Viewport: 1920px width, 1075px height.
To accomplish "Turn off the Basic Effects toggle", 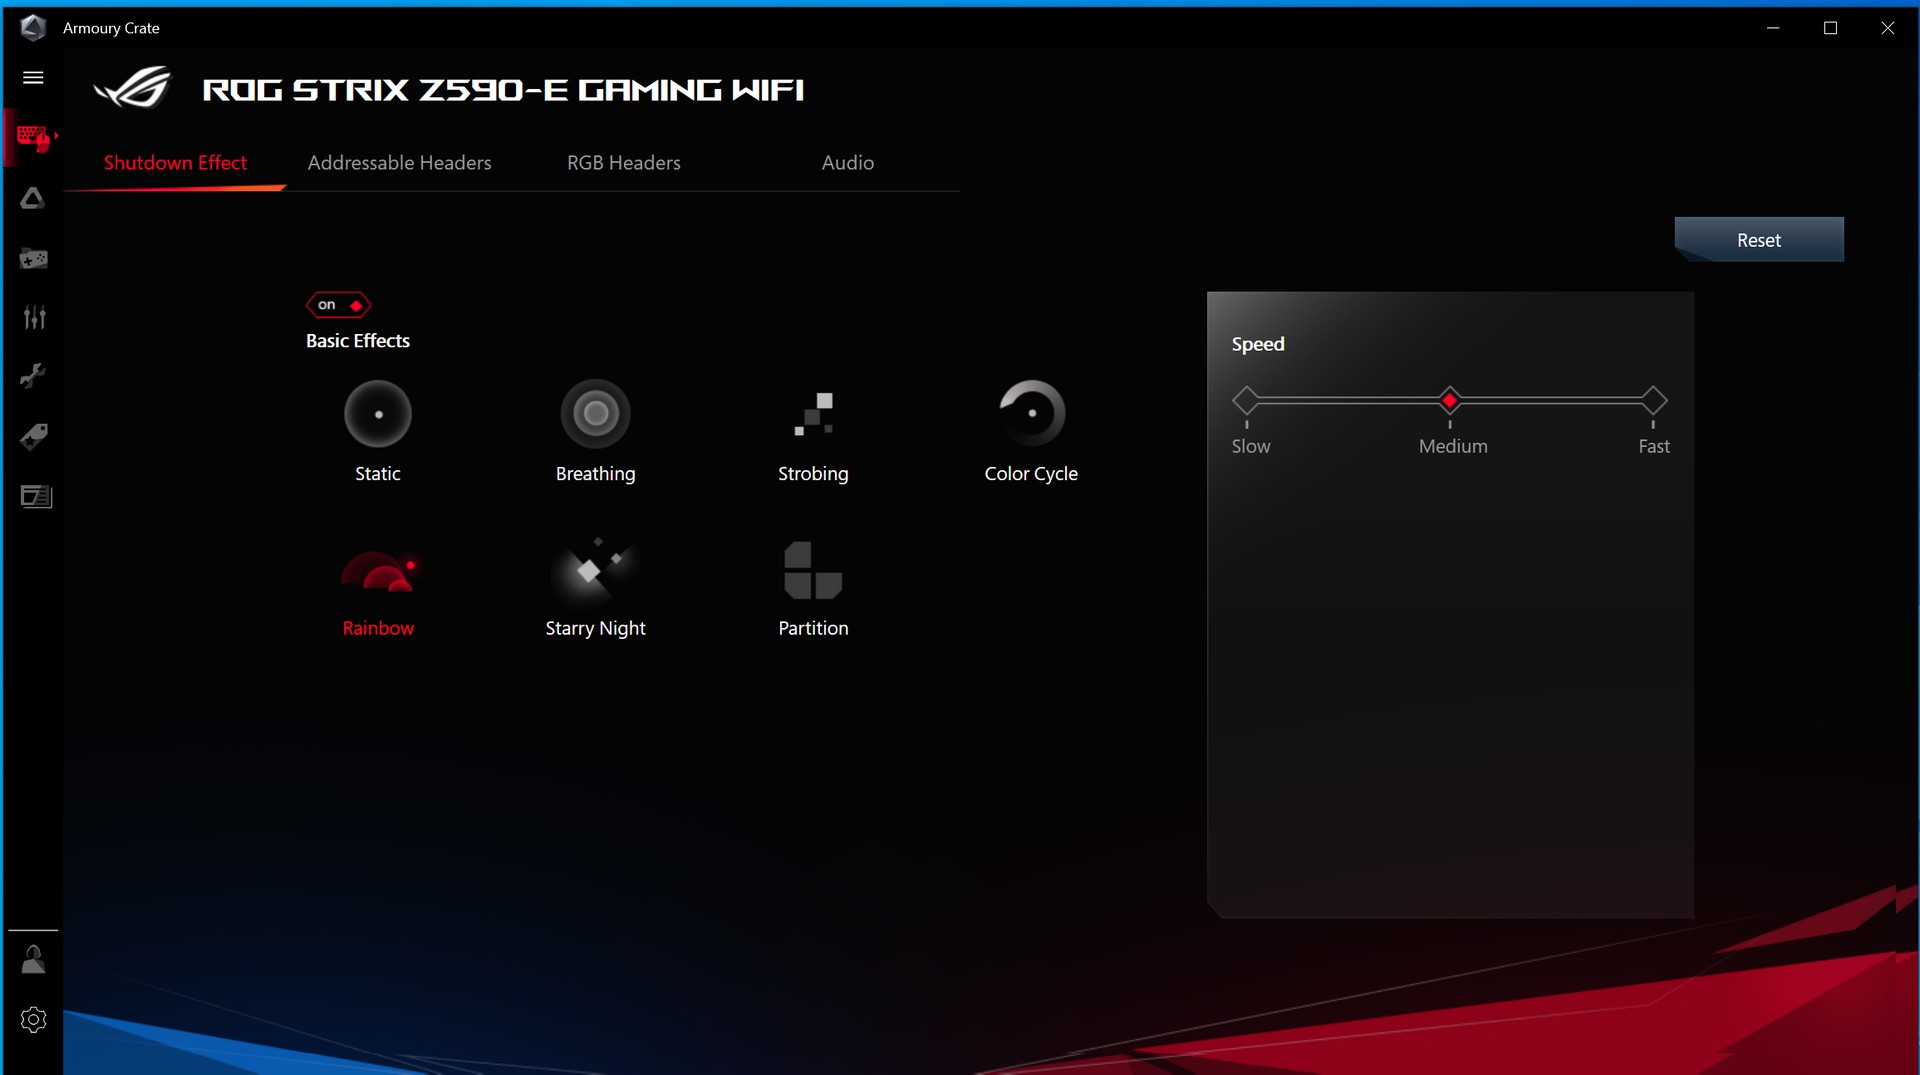I will coord(338,304).
